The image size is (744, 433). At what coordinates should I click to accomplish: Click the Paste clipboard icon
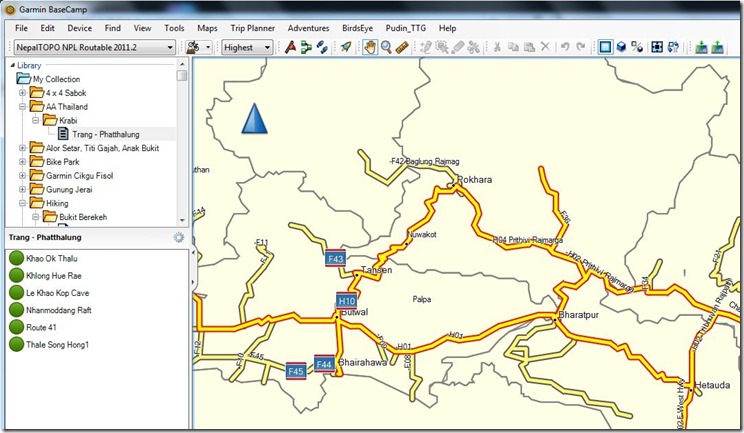click(x=529, y=47)
